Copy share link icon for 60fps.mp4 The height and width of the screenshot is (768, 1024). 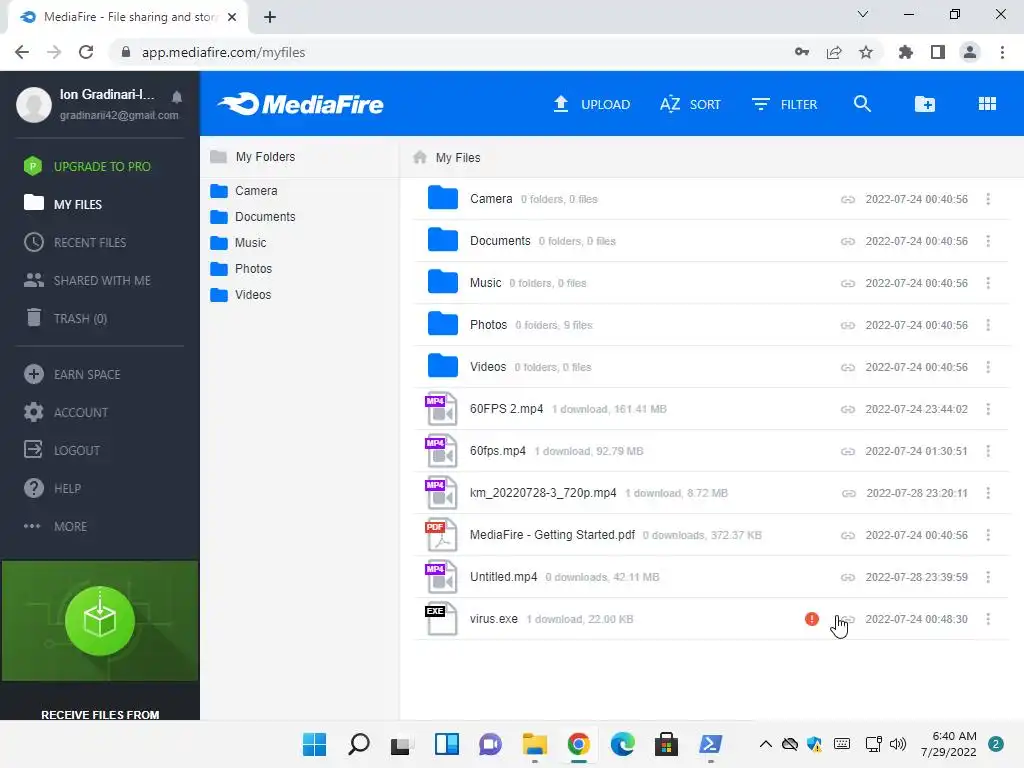848,451
